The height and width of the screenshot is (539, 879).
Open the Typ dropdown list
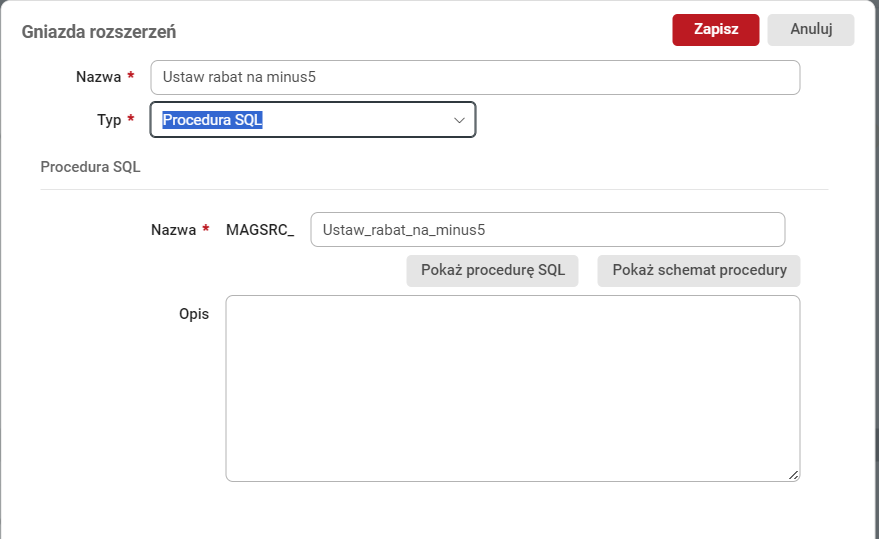pos(313,120)
